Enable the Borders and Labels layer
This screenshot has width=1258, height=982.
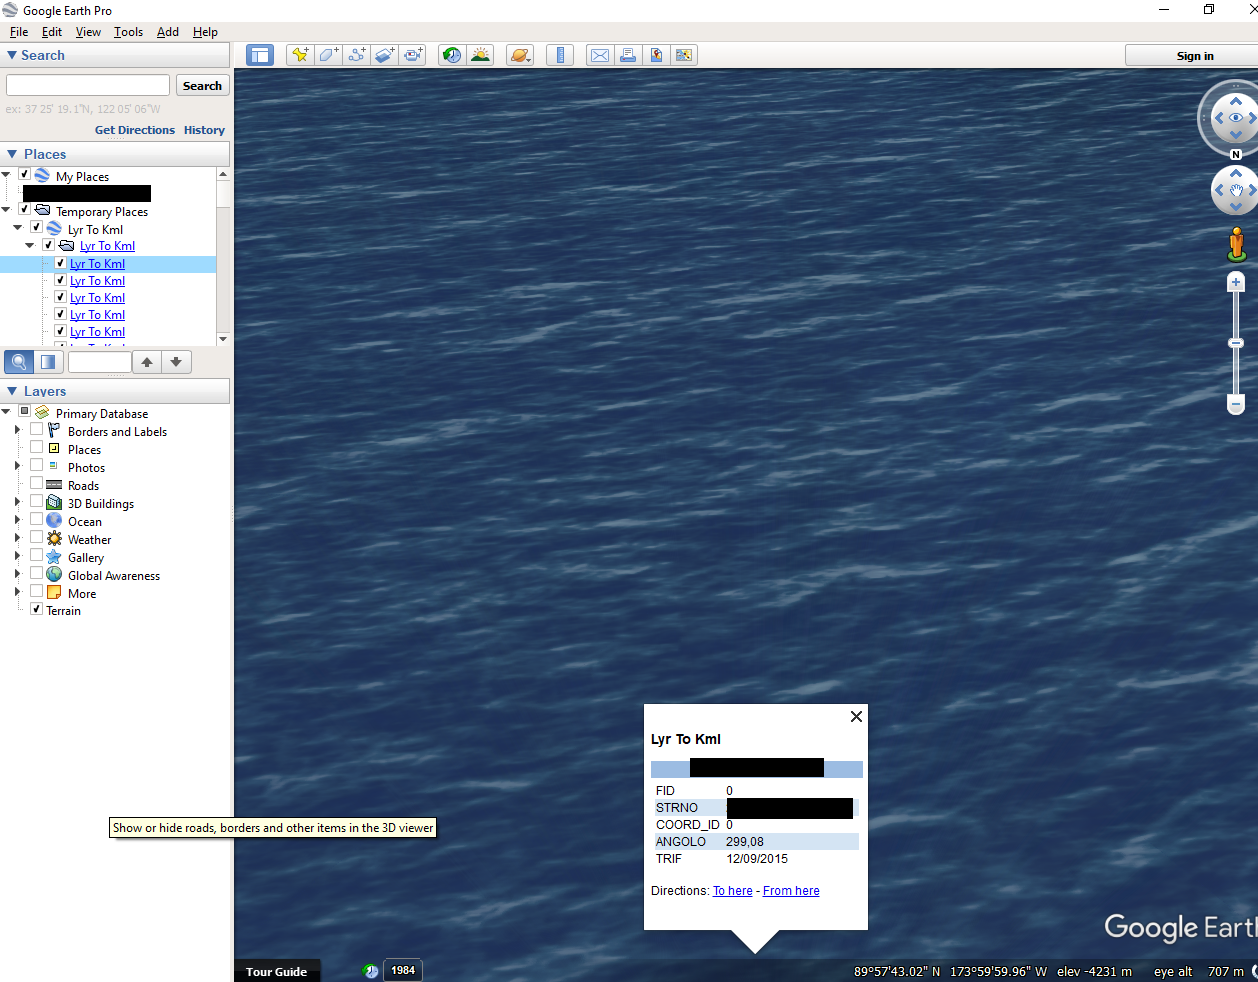click(x=37, y=429)
